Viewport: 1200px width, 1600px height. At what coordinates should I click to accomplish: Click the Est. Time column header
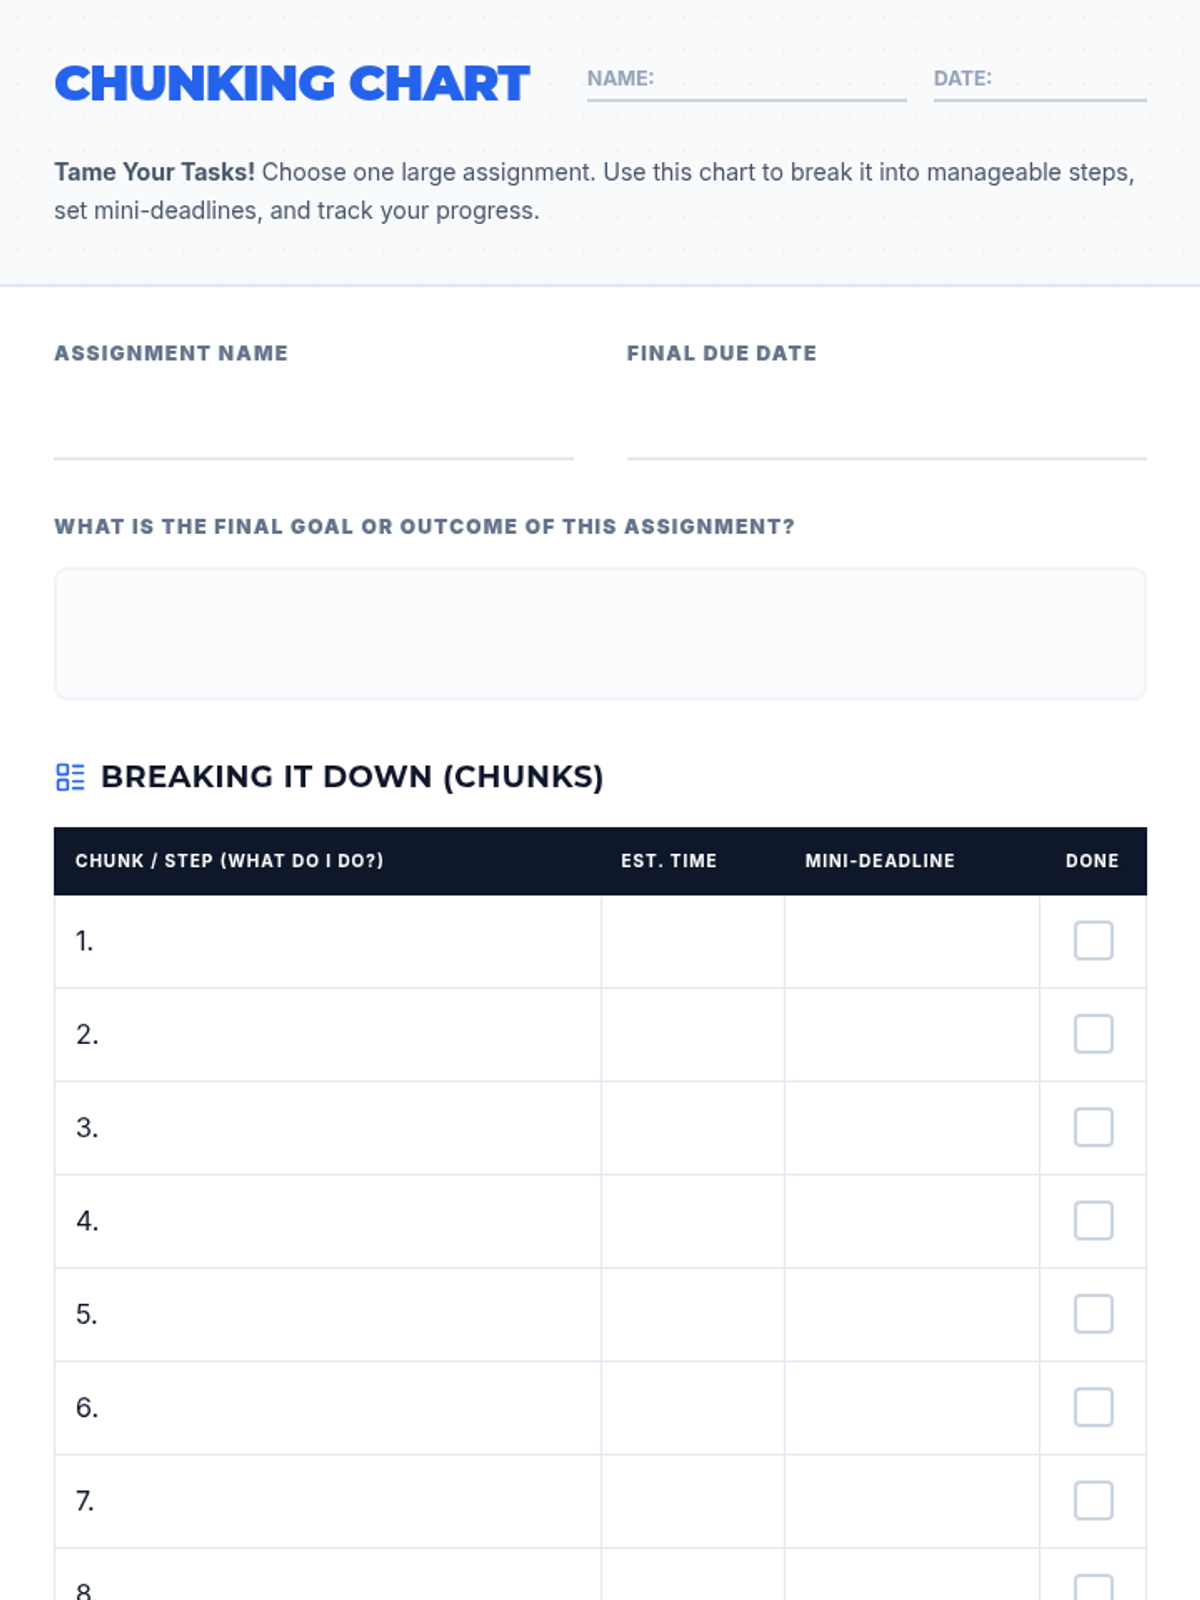[669, 861]
